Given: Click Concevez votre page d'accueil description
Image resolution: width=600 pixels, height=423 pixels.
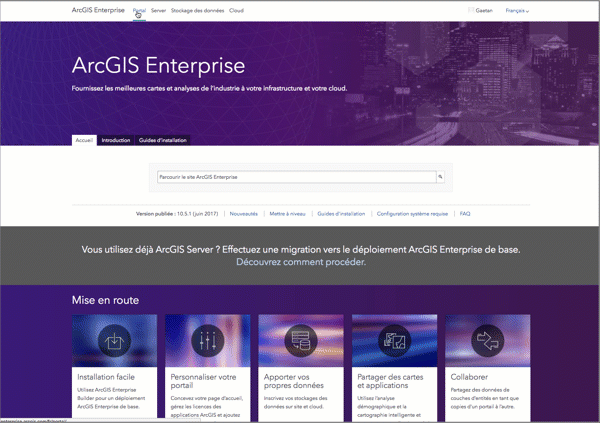Looking at the screenshot, I should point(207,407).
